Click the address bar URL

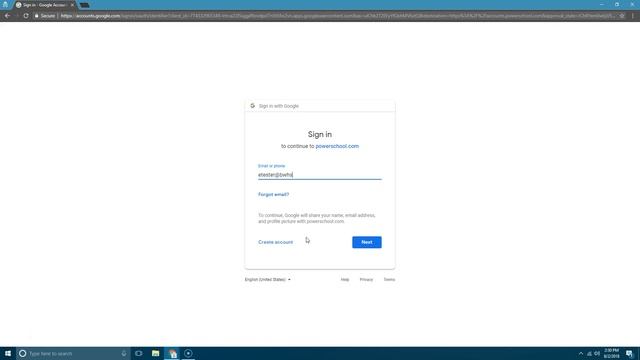click(337, 16)
